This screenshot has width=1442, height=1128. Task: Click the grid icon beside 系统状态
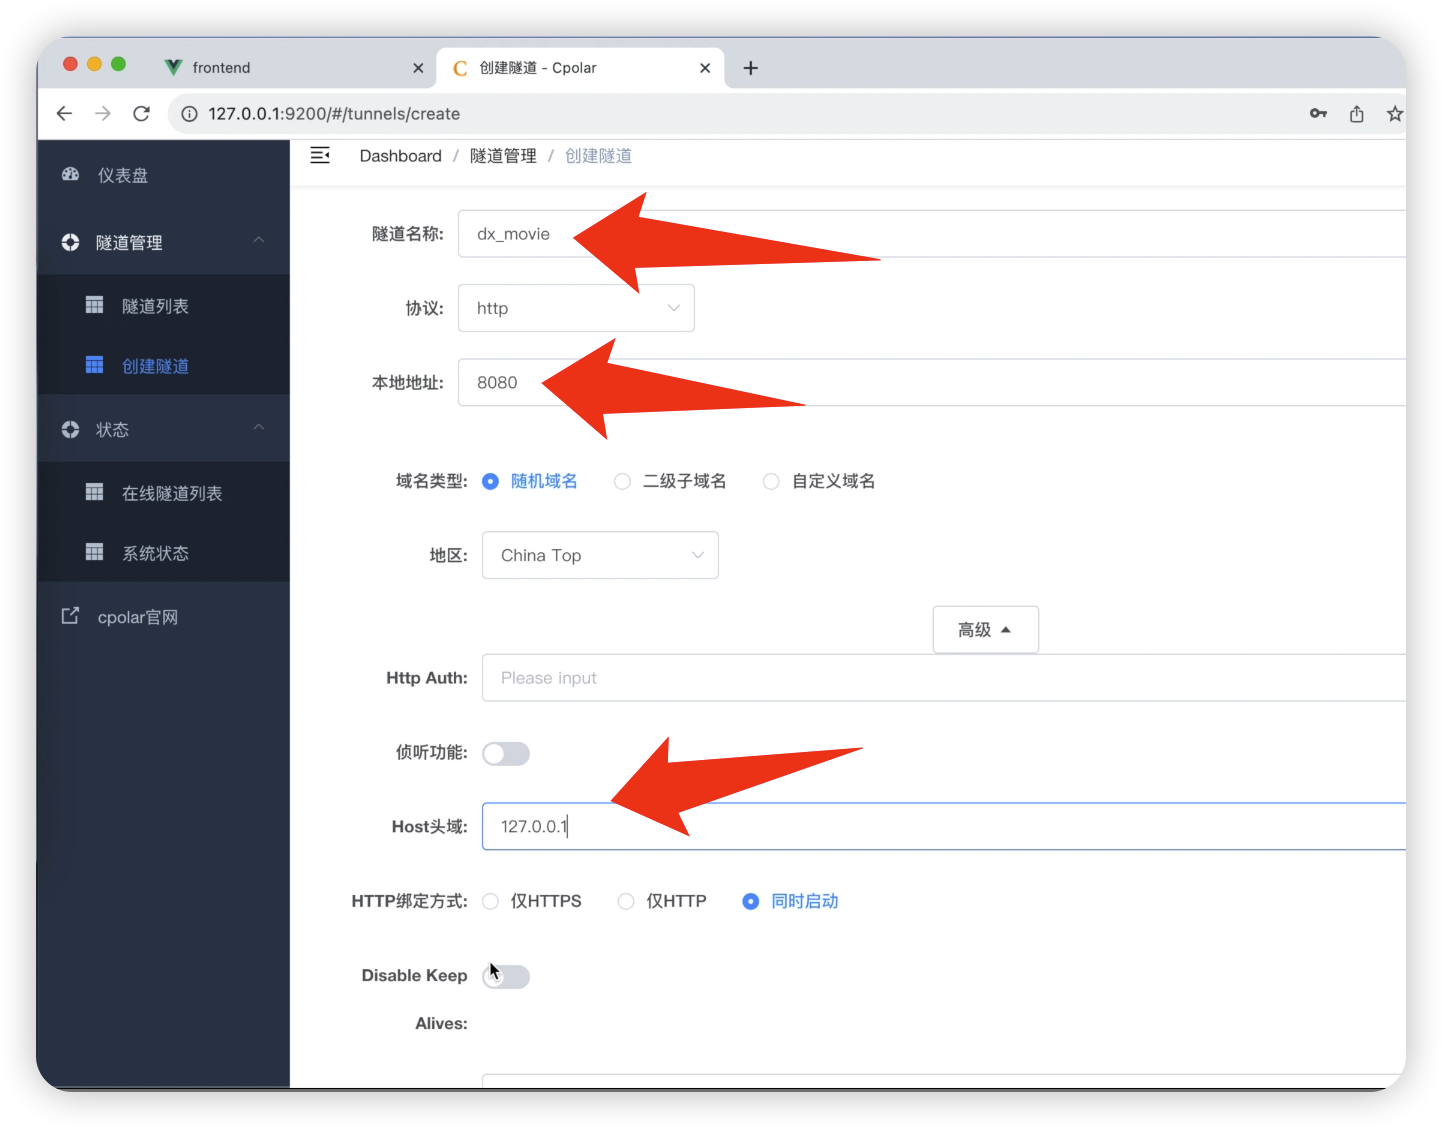[94, 552]
